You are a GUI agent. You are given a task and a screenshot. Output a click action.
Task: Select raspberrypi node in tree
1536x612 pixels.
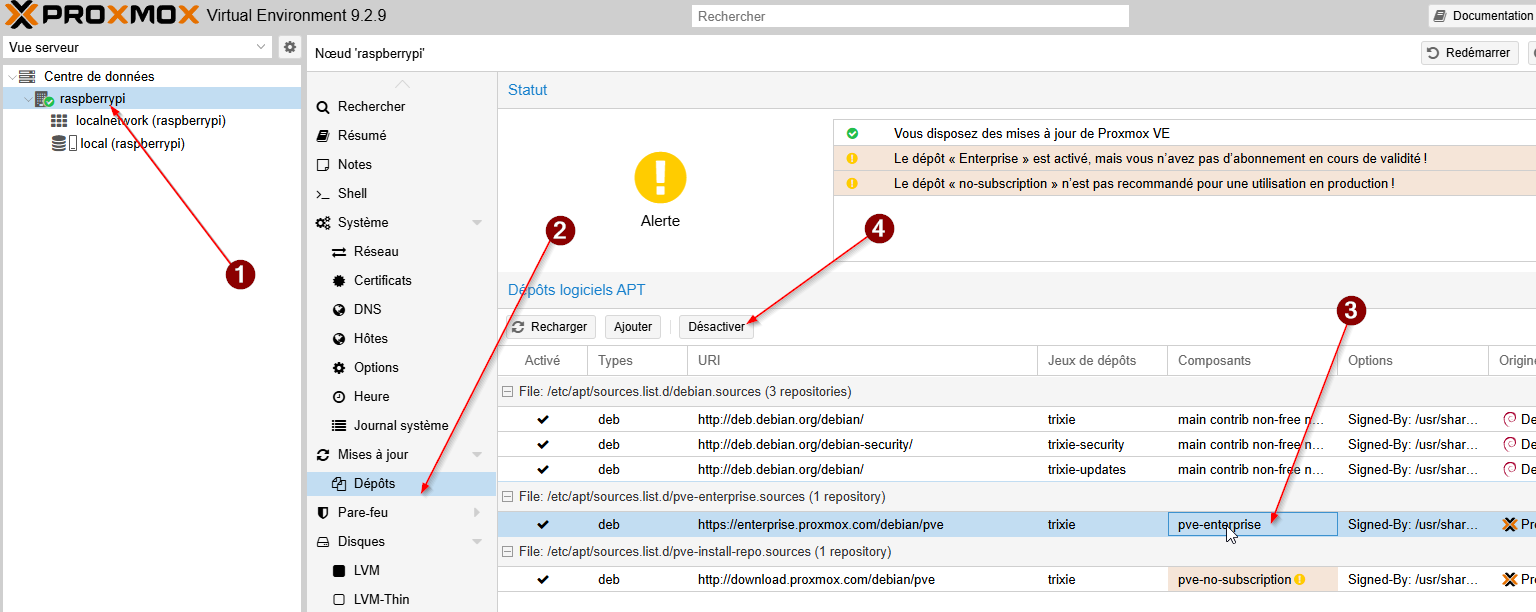[92, 98]
